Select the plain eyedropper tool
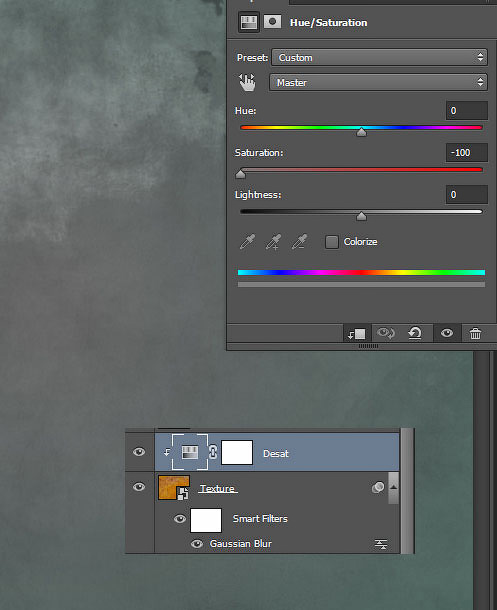The width and height of the screenshot is (497, 610). 247,242
